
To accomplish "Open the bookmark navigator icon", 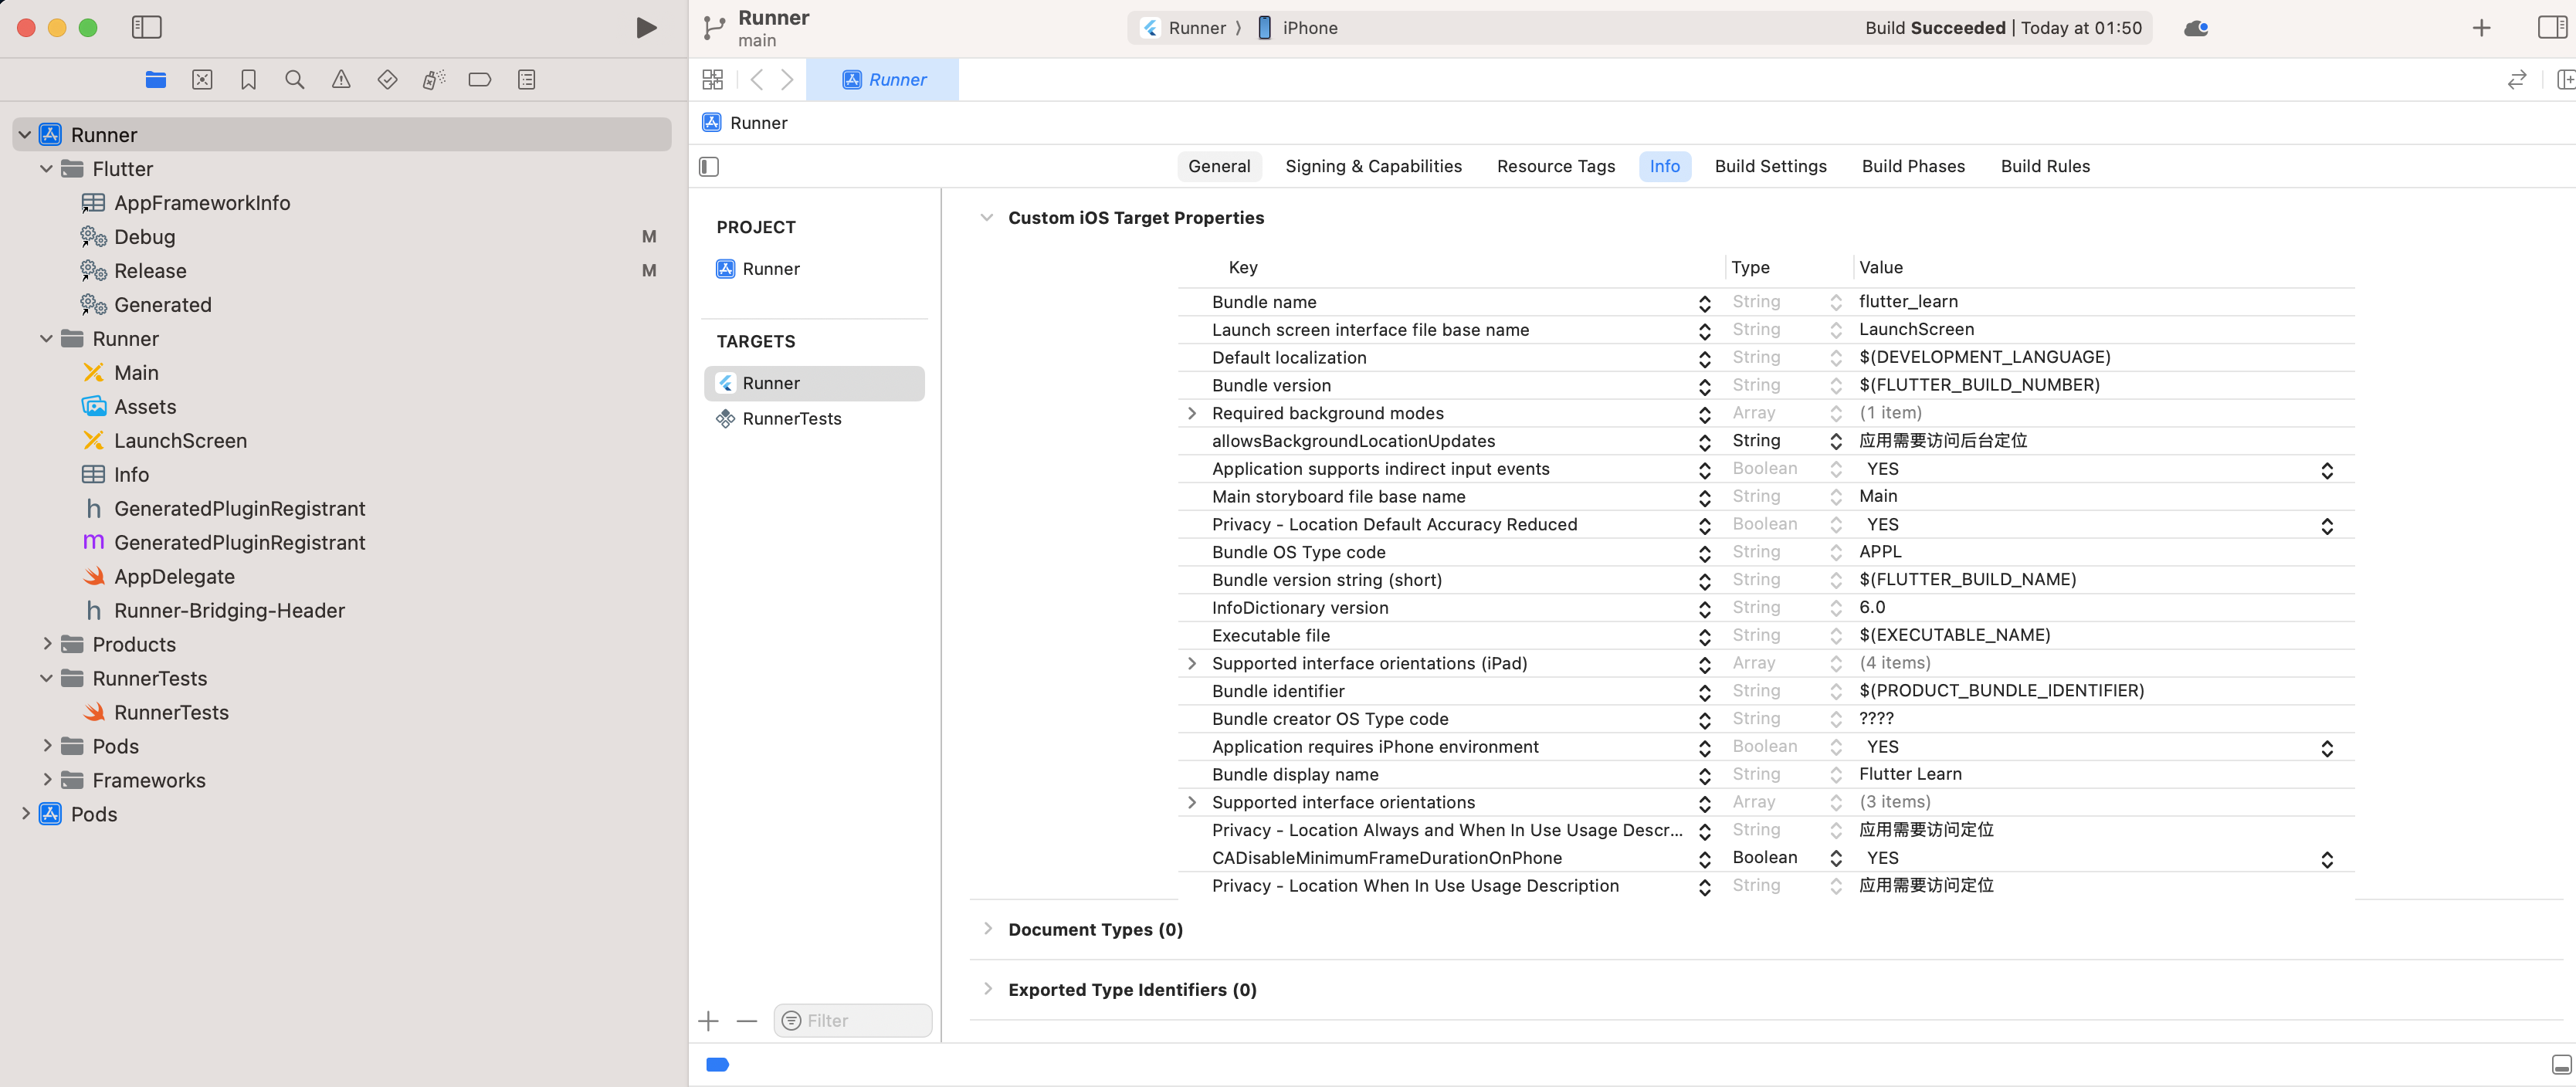I will pos(248,80).
